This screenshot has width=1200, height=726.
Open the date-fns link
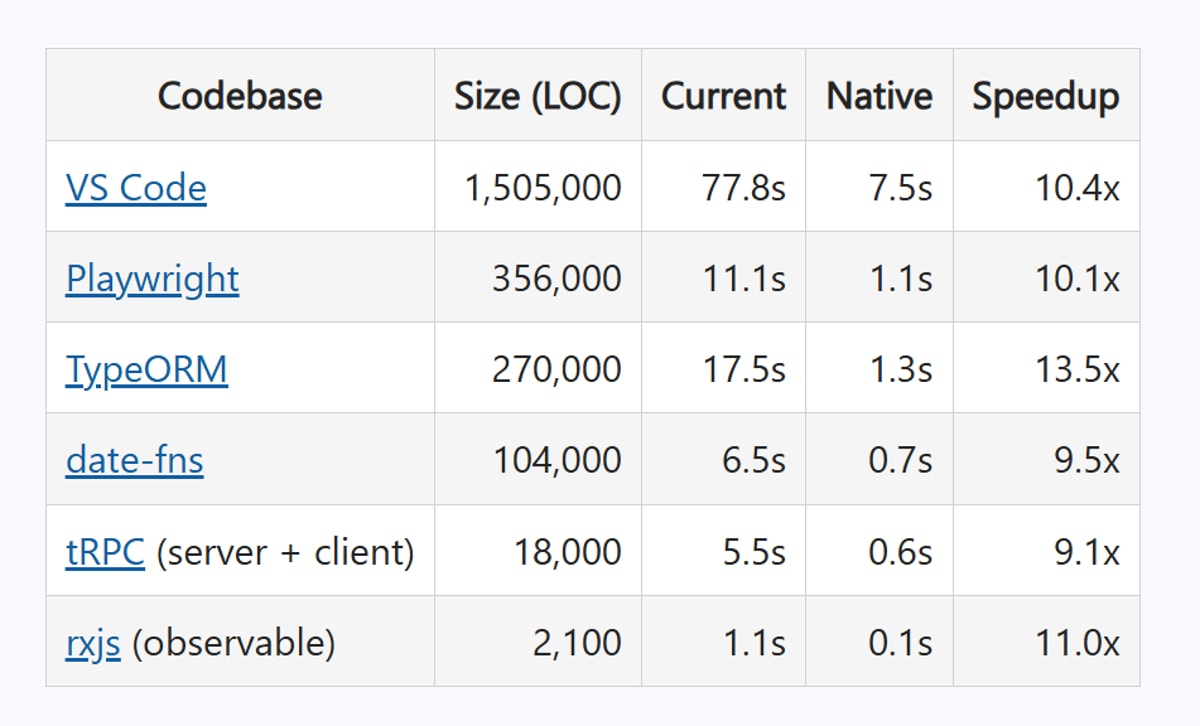[x=135, y=460]
